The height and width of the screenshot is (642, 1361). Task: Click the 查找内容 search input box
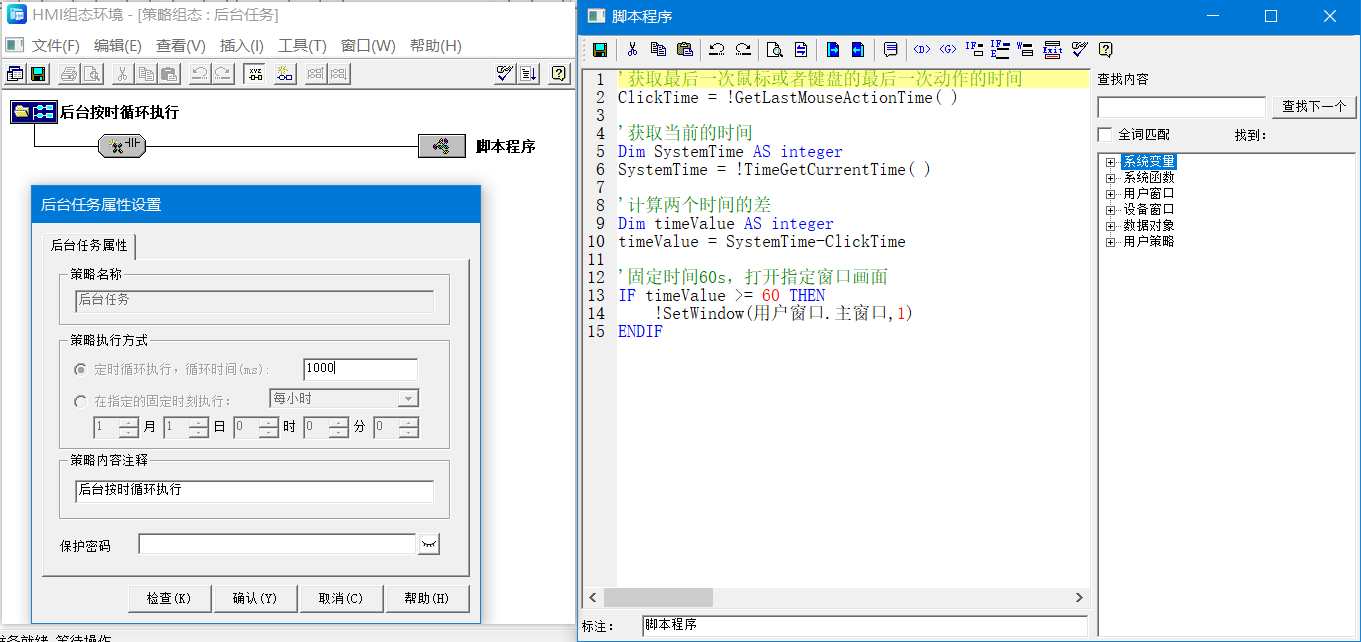pyautogui.click(x=1182, y=107)
